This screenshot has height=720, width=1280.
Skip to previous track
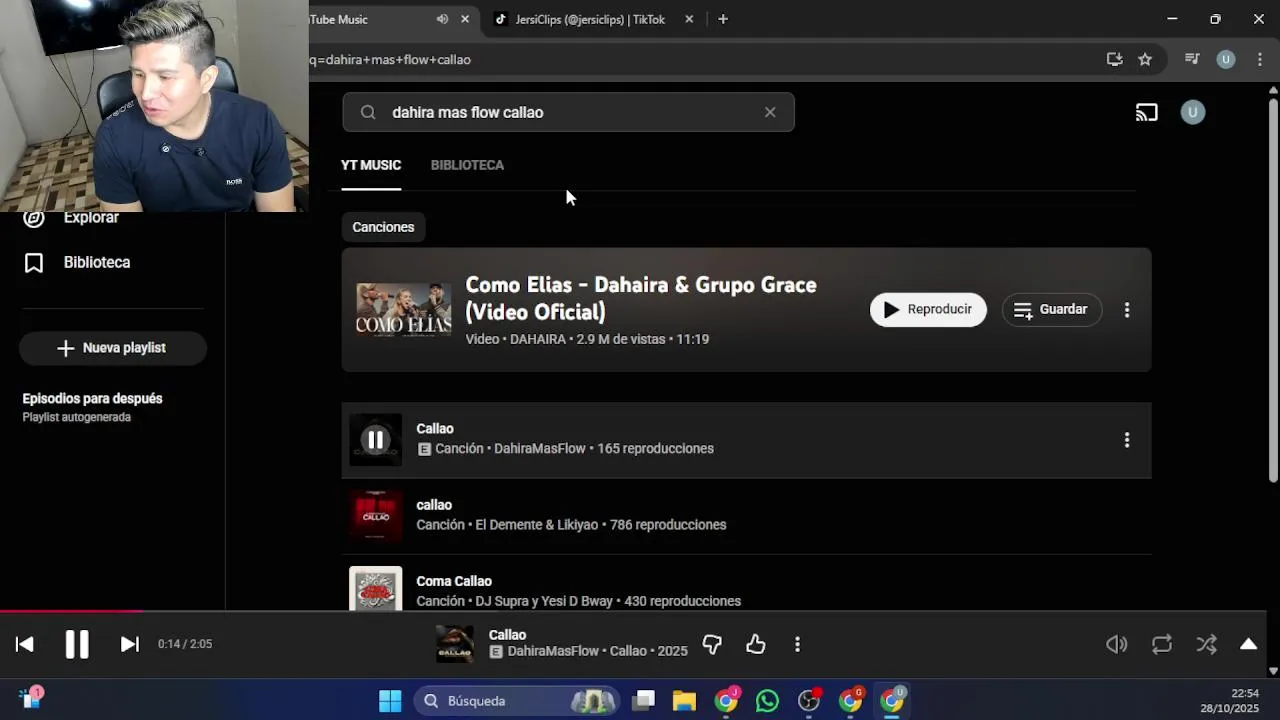tap(25, 644)
